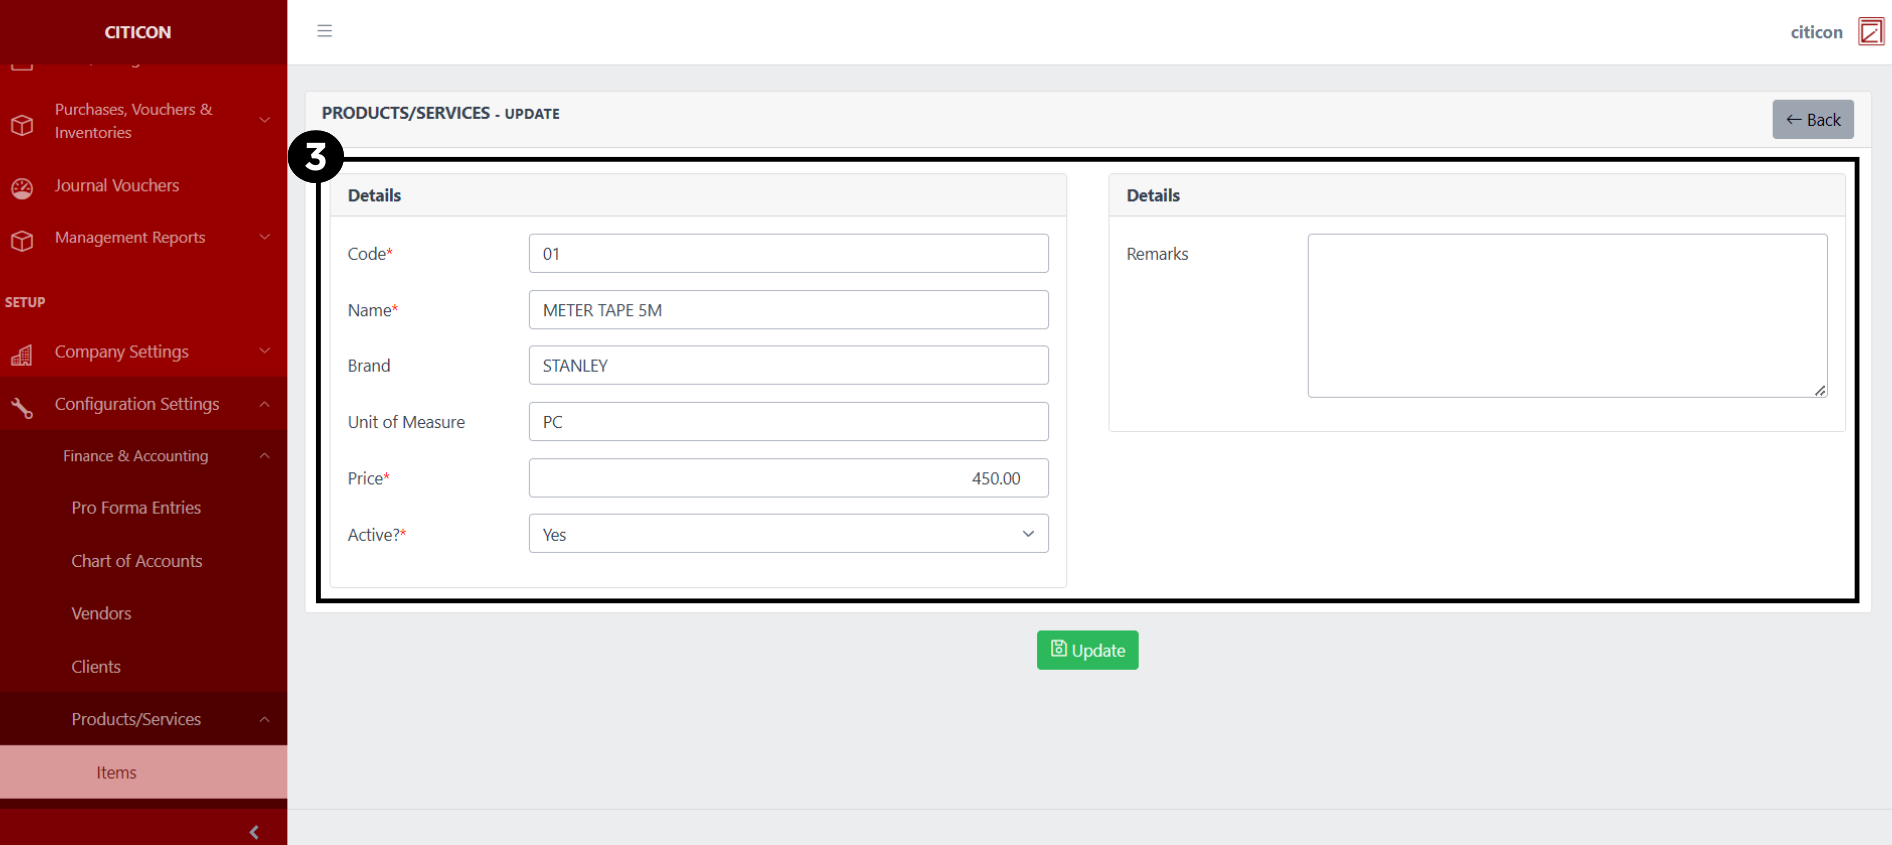
Task: Click the Brand field with STANLEY
Action: pos(788,365)
